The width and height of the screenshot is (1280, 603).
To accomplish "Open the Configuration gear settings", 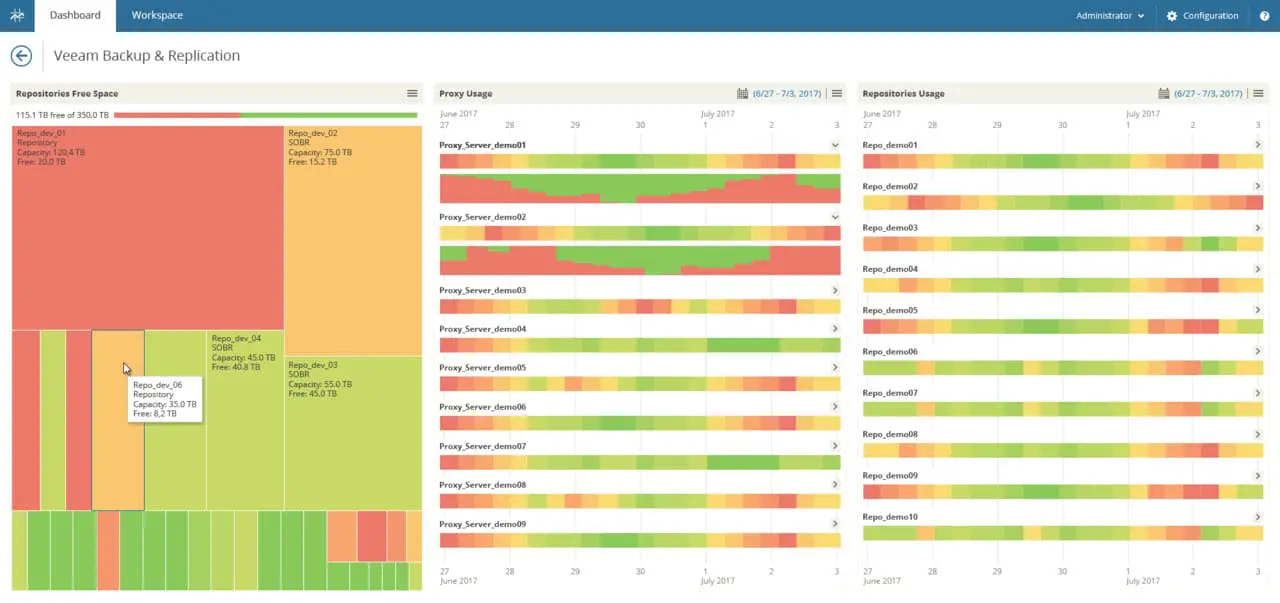I will pyautogui.click(x=1201, y=16).
